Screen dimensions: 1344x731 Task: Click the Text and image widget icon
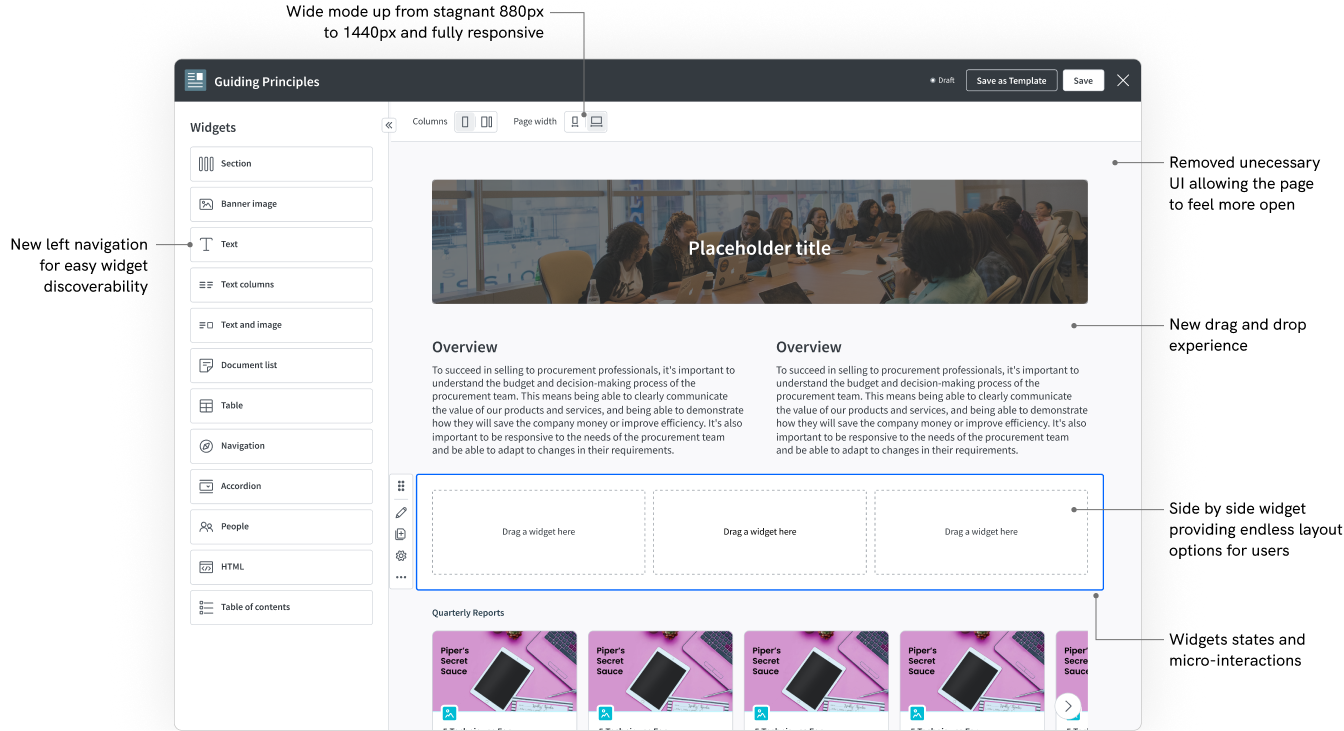(x=206, y=325)
